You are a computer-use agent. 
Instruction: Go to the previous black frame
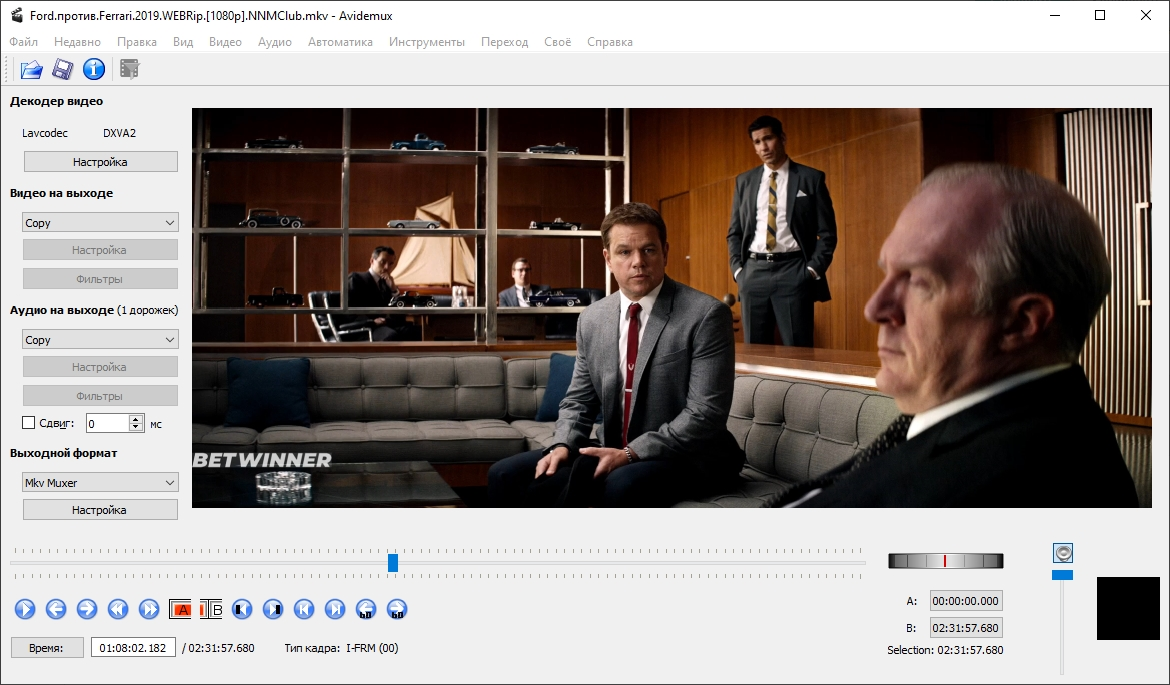[242, 610]
